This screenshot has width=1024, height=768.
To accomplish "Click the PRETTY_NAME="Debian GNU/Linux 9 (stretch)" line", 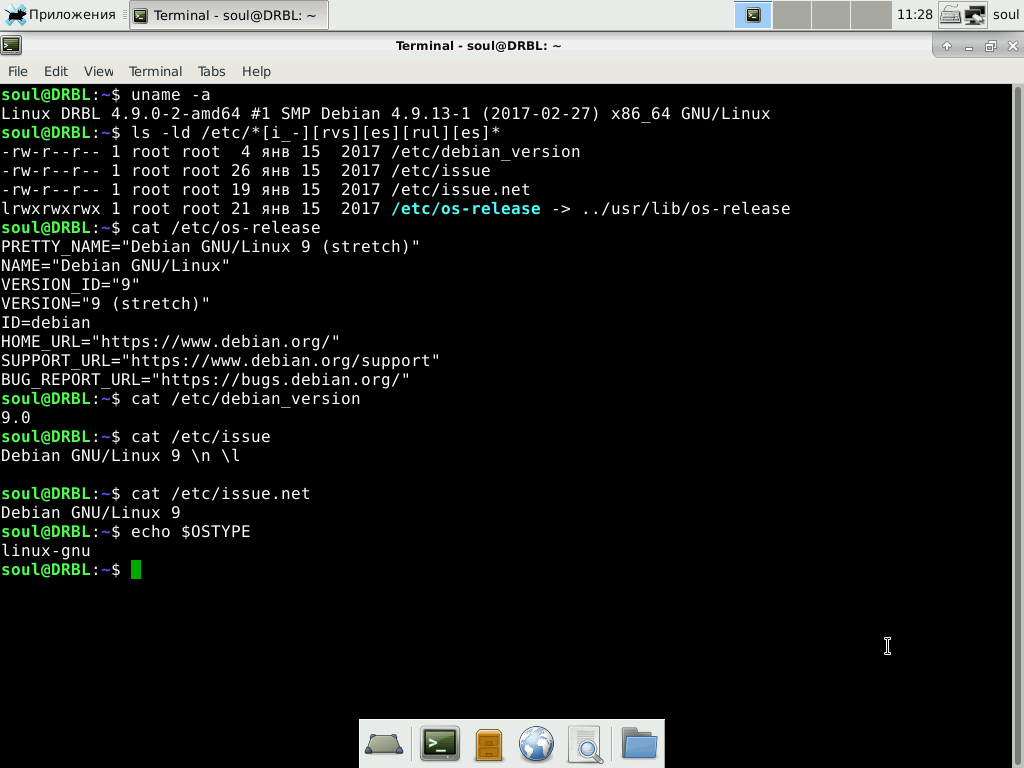I will click(x=210, y=247).
